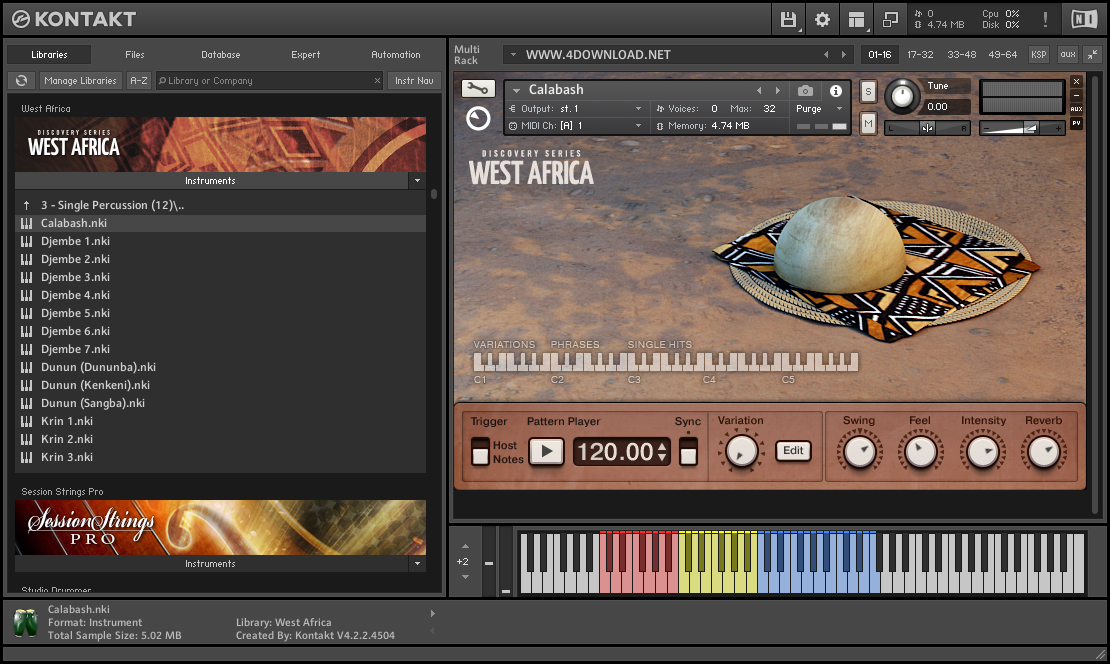Select previous instrument arrow beside Calabash
The image size is (1110, 664).
759,91
